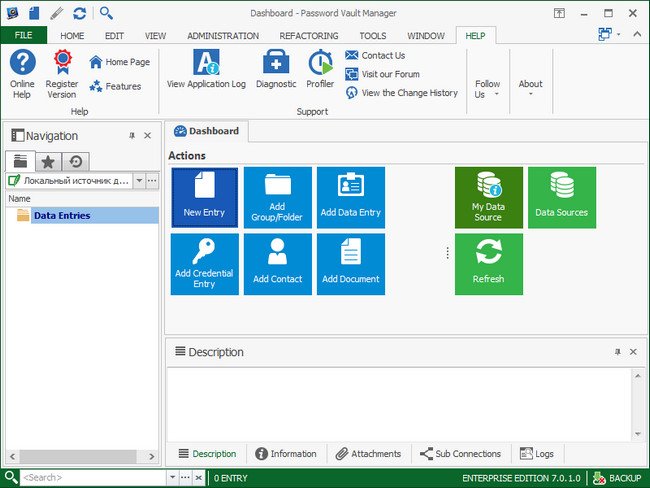Pin the Navigation panel

(132, 136)
